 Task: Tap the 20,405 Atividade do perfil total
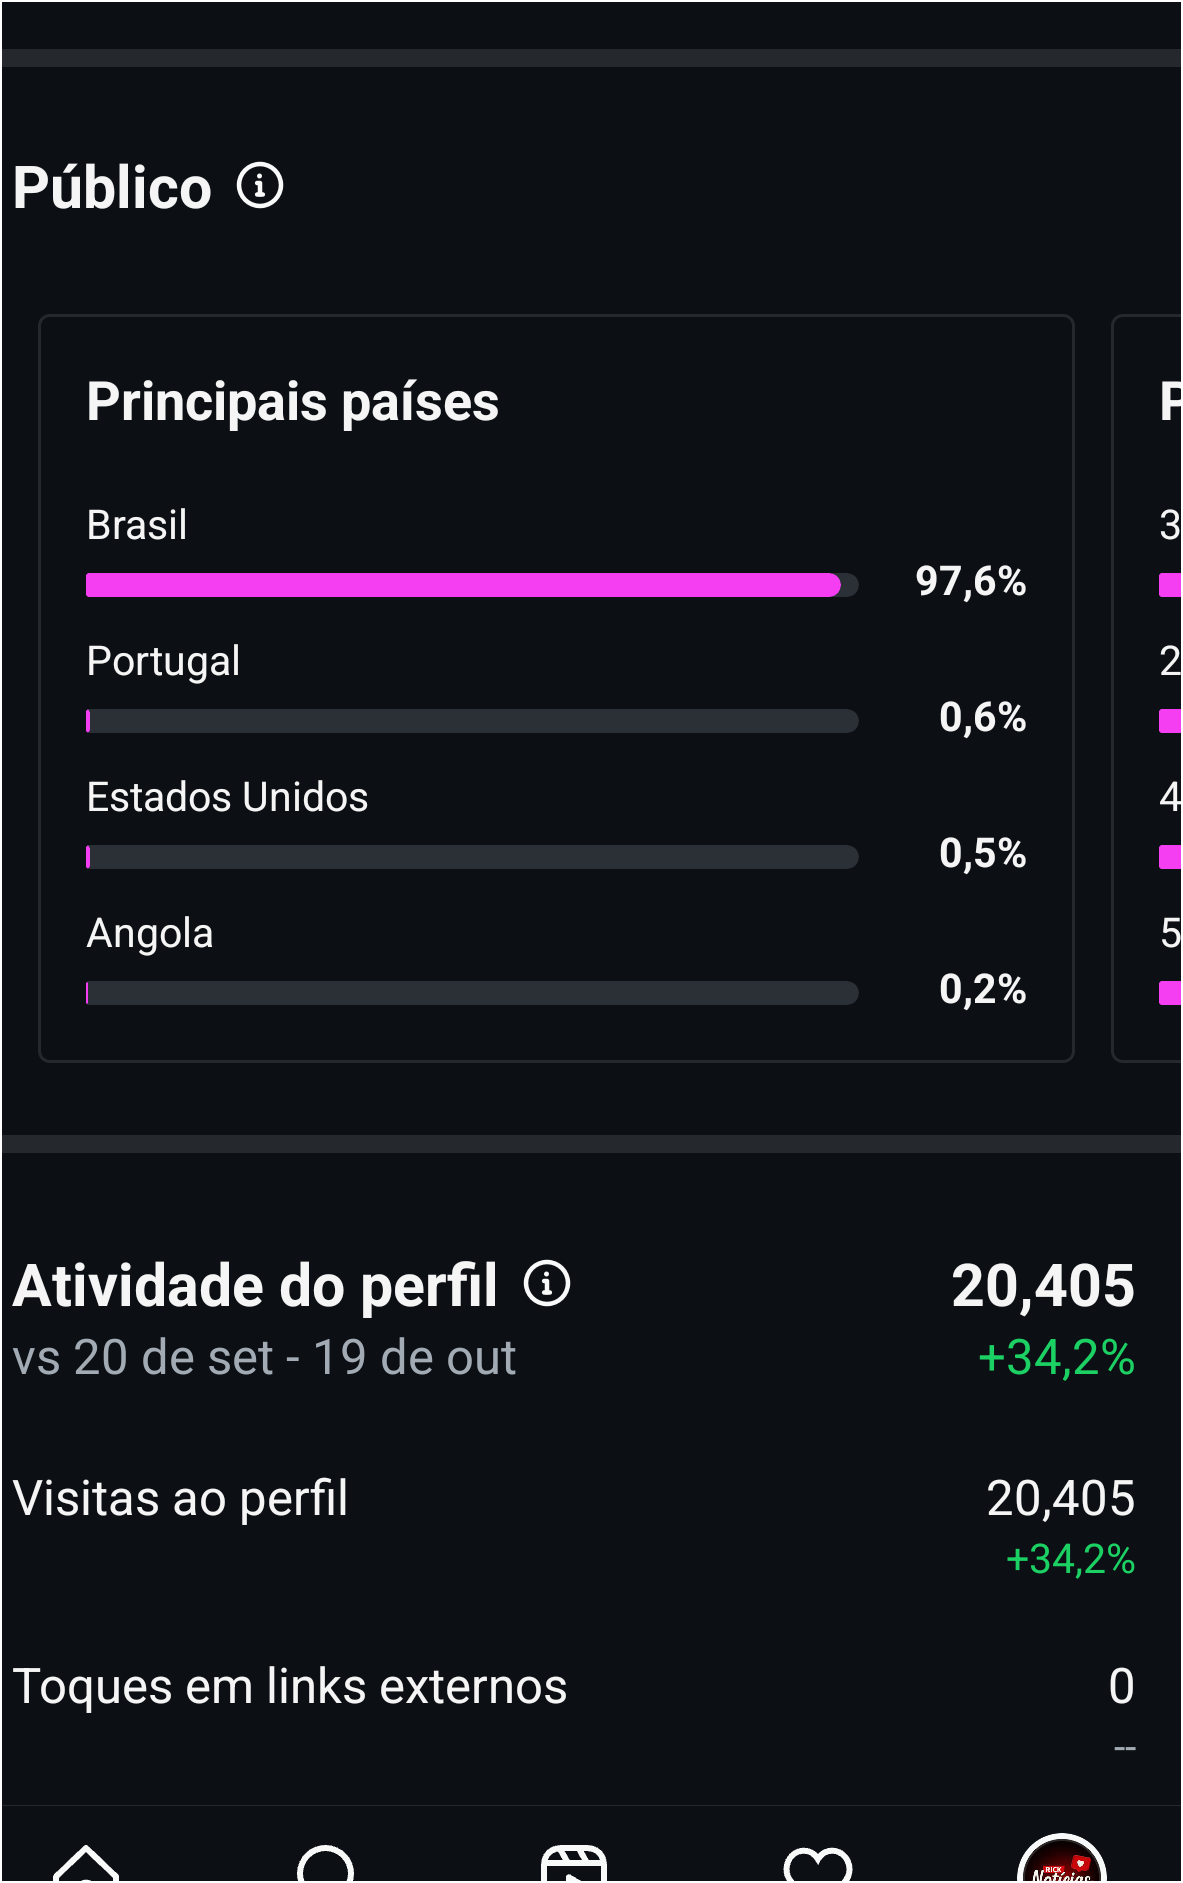(x=1042, y=1286)
